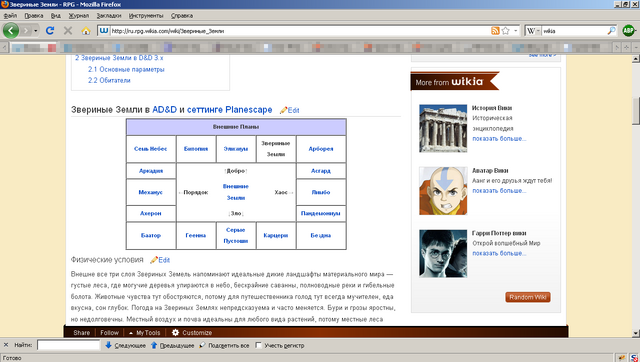Open Семь Небес in the planes table
Screen dimensions: 640x362
151,149
